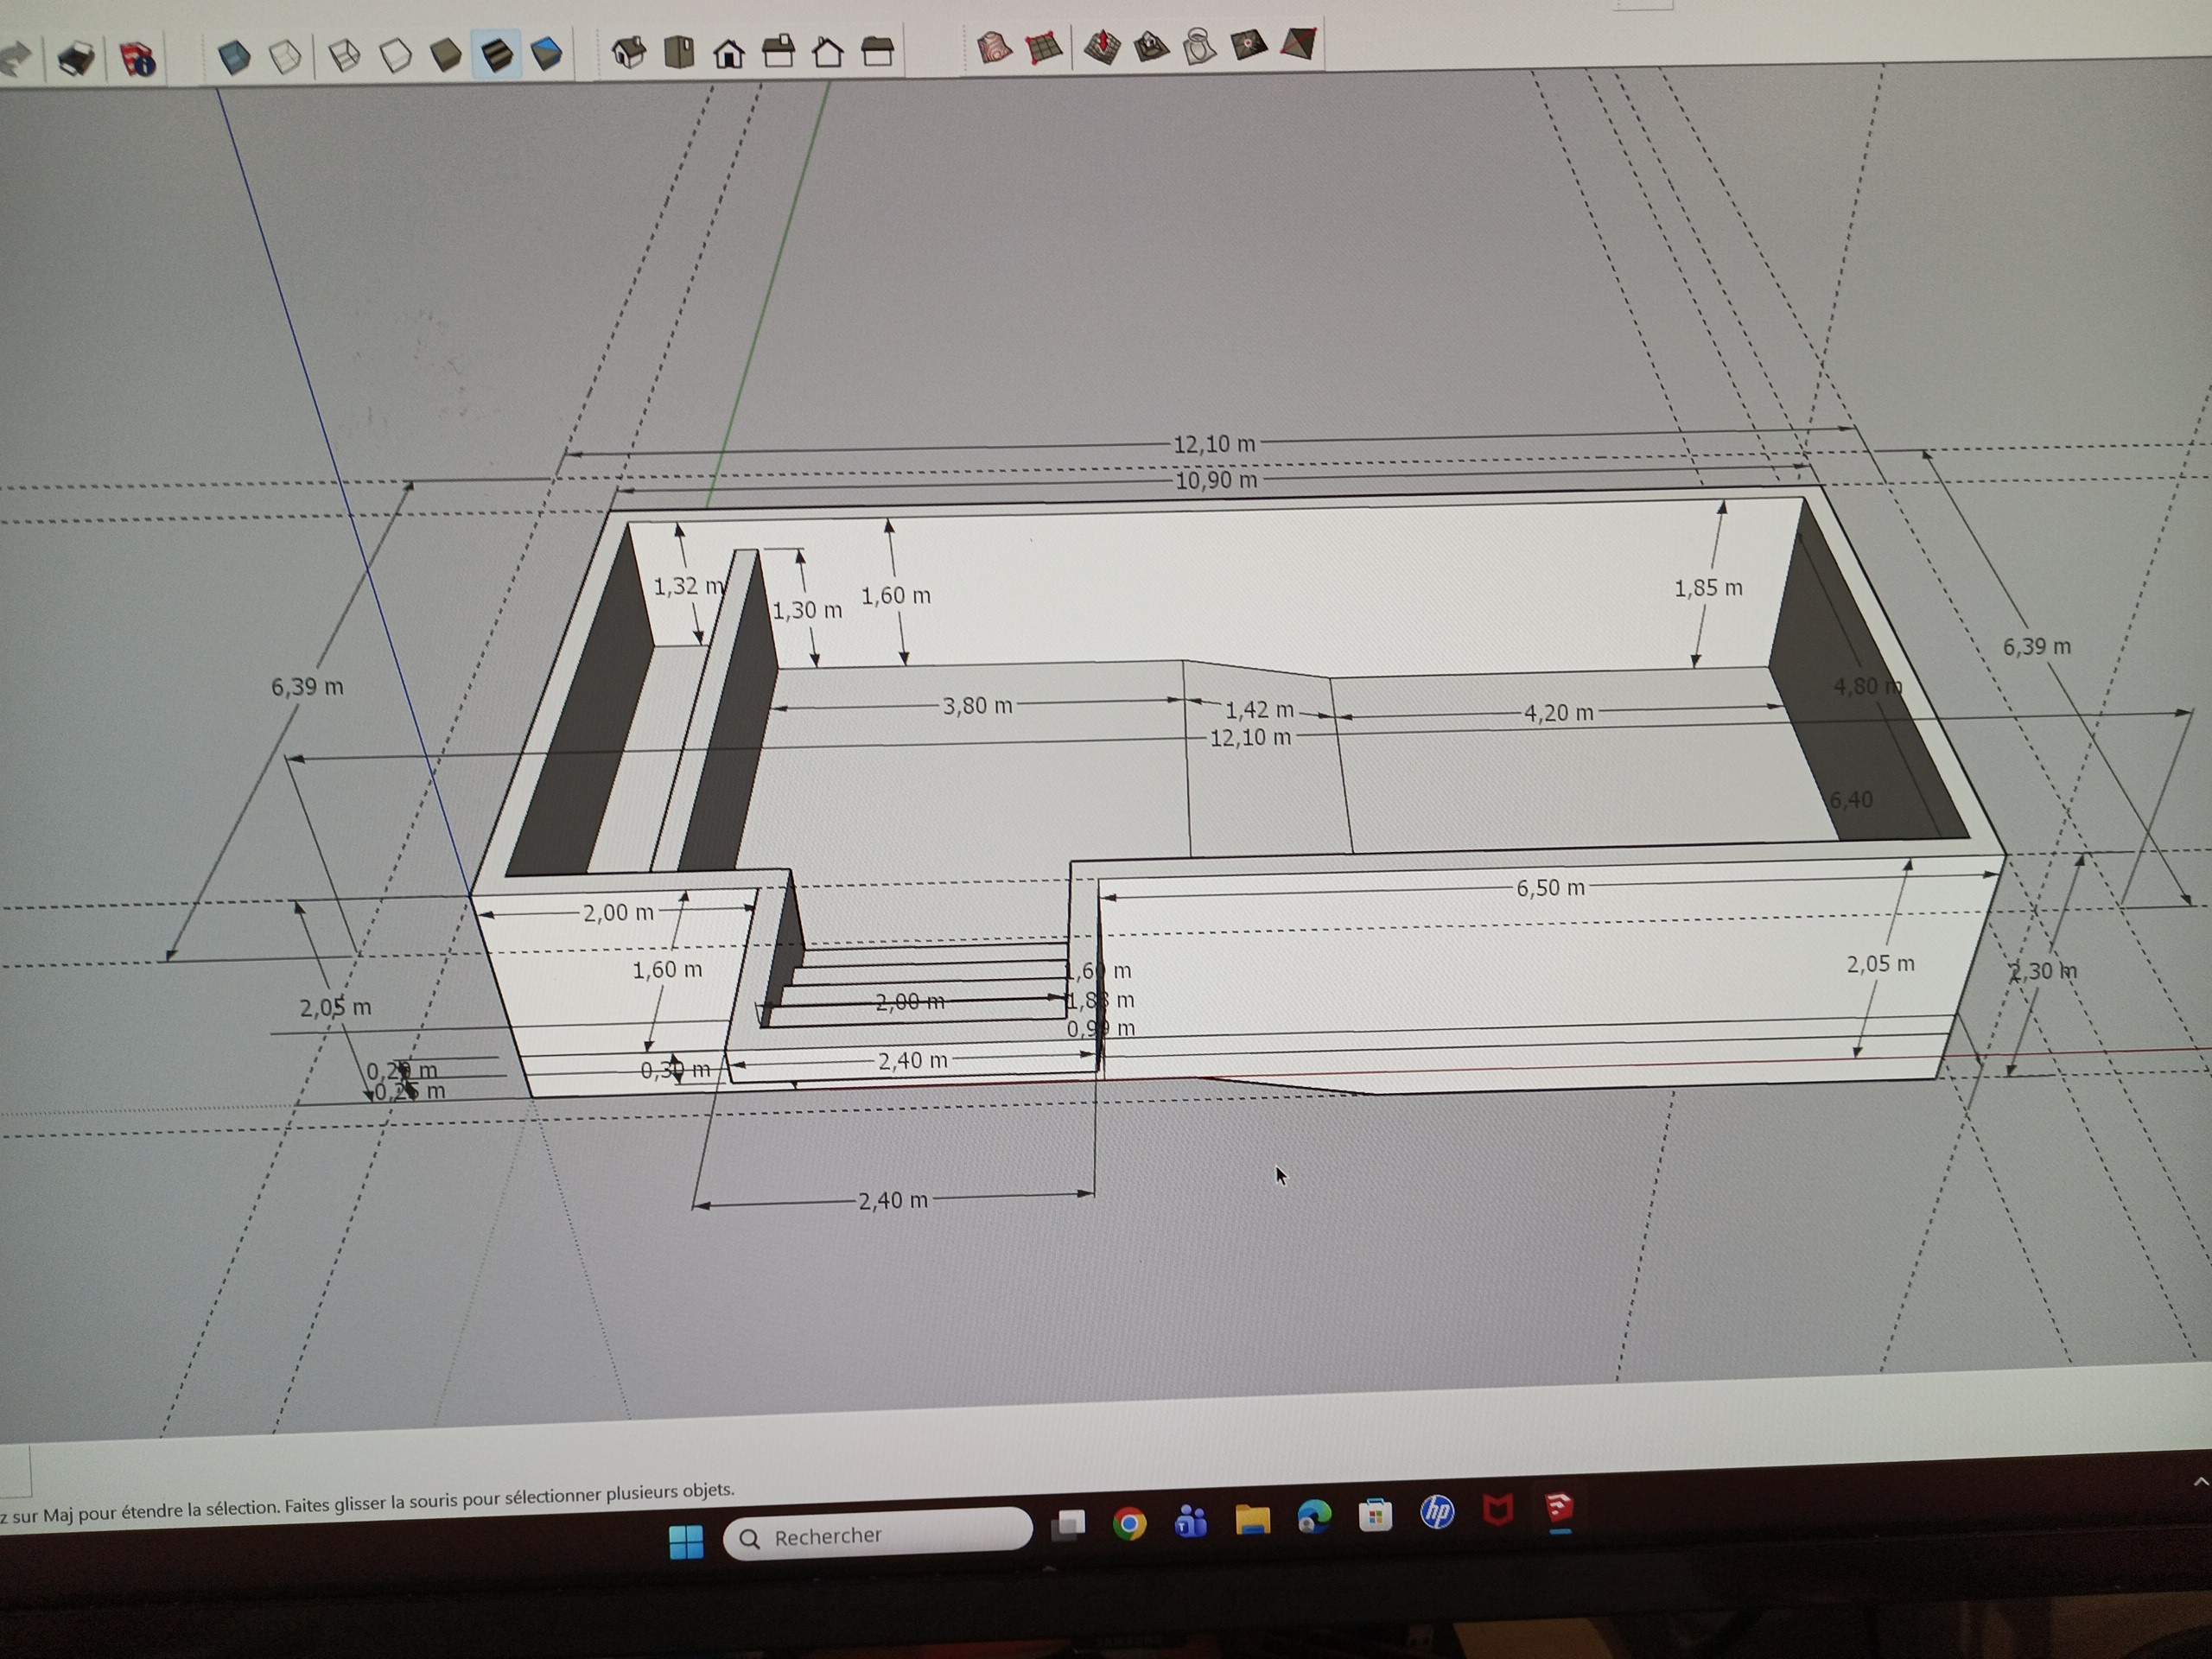The width and height of the screenshot is (2212, 1659).
Task: Expand the system tray hidden icons chevron
Action: [2200, 1482]
